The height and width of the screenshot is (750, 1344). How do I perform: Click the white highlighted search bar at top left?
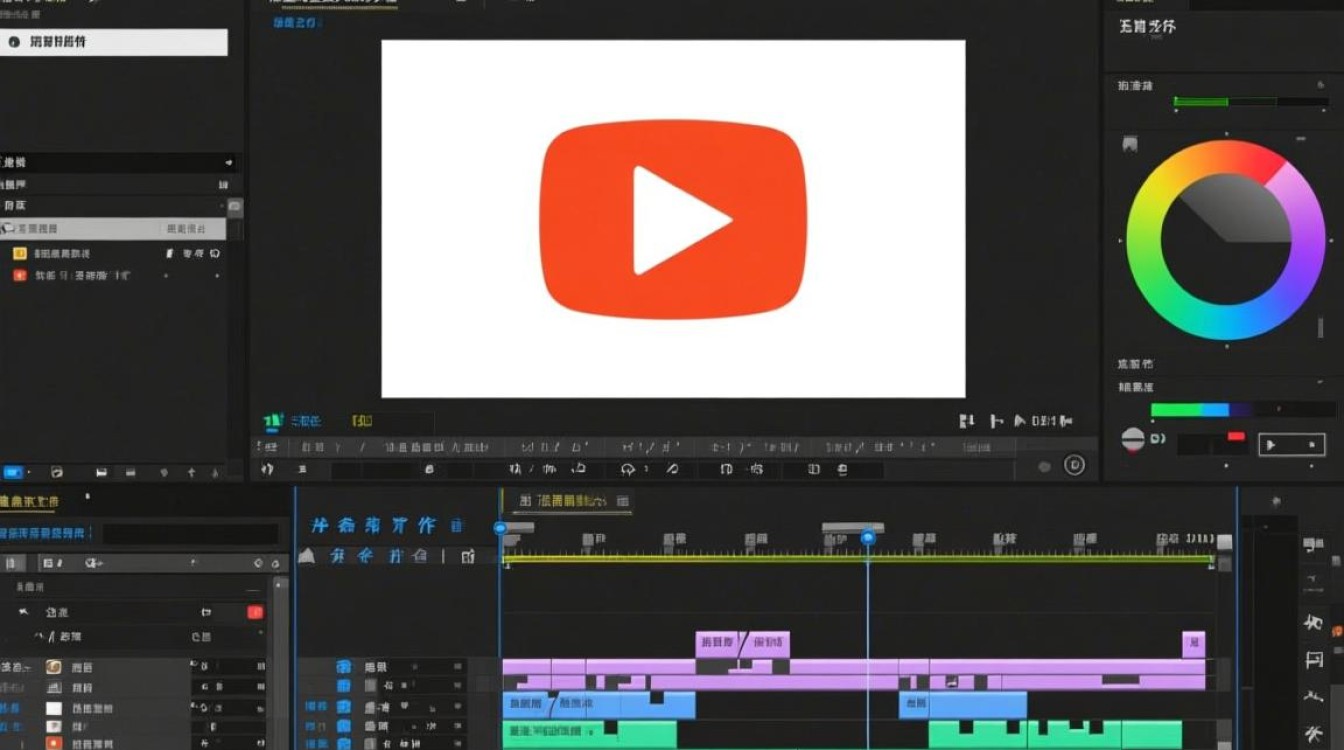(114, 42)
